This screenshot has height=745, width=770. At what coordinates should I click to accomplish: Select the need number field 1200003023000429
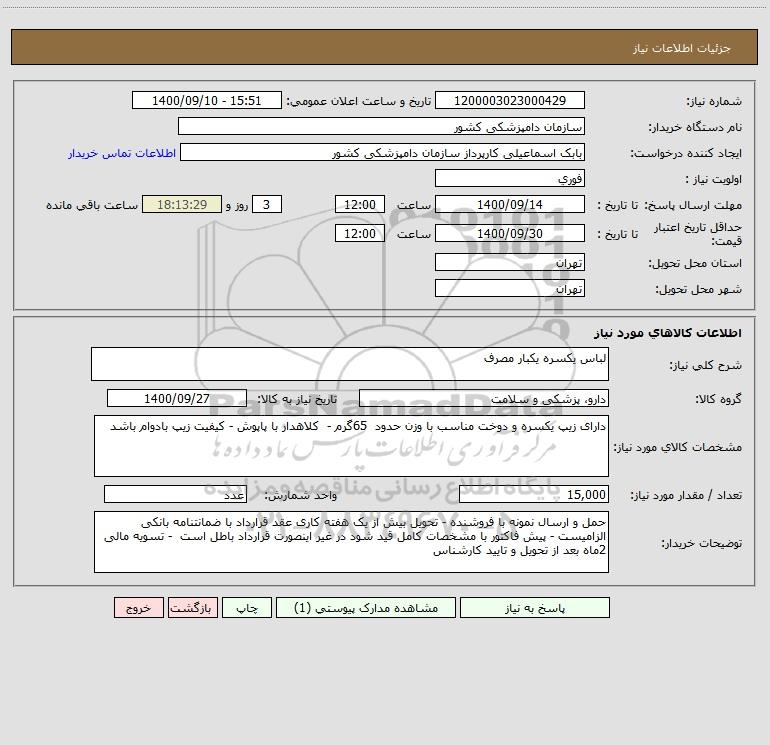510,100
